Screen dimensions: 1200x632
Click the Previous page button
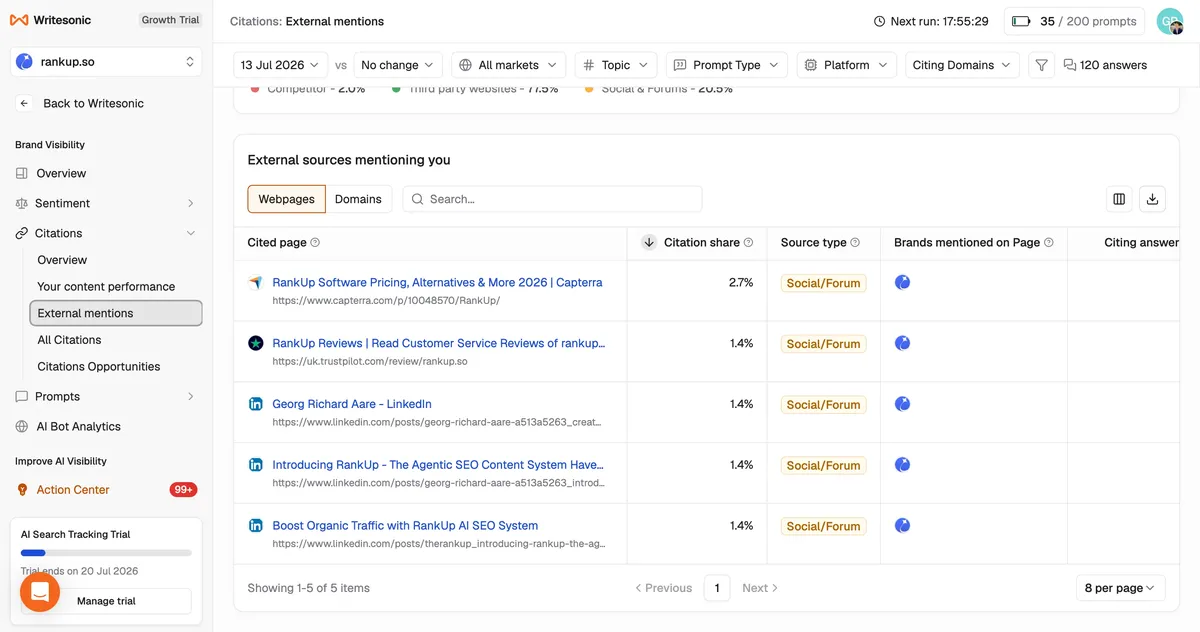coord(664,588)
